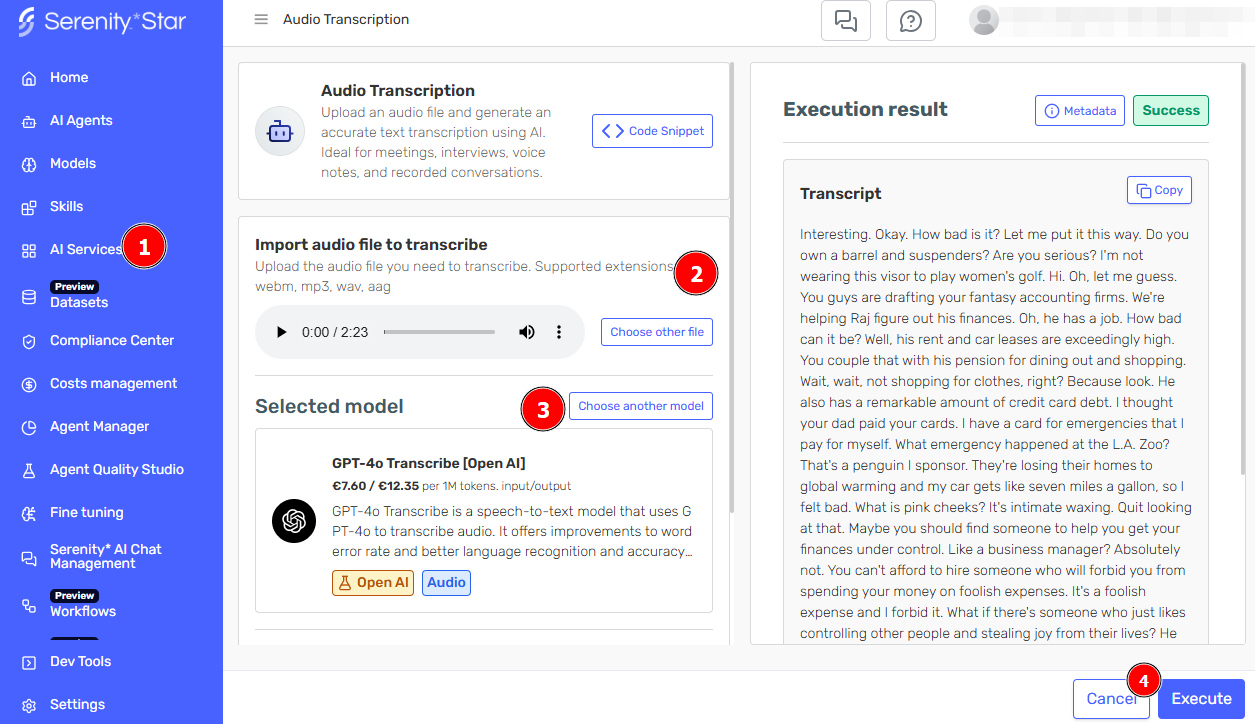Click the AI Services grid icon
This screenshot has width=1255, height=724.
coord(29,251)
